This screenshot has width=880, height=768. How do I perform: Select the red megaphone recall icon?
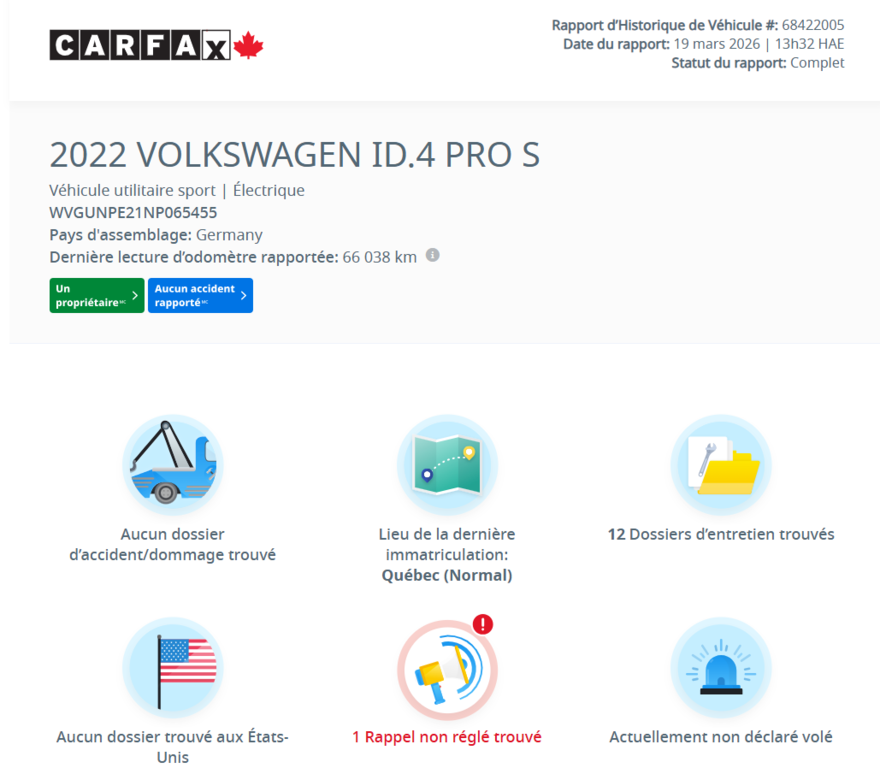(x=447, y=668)
